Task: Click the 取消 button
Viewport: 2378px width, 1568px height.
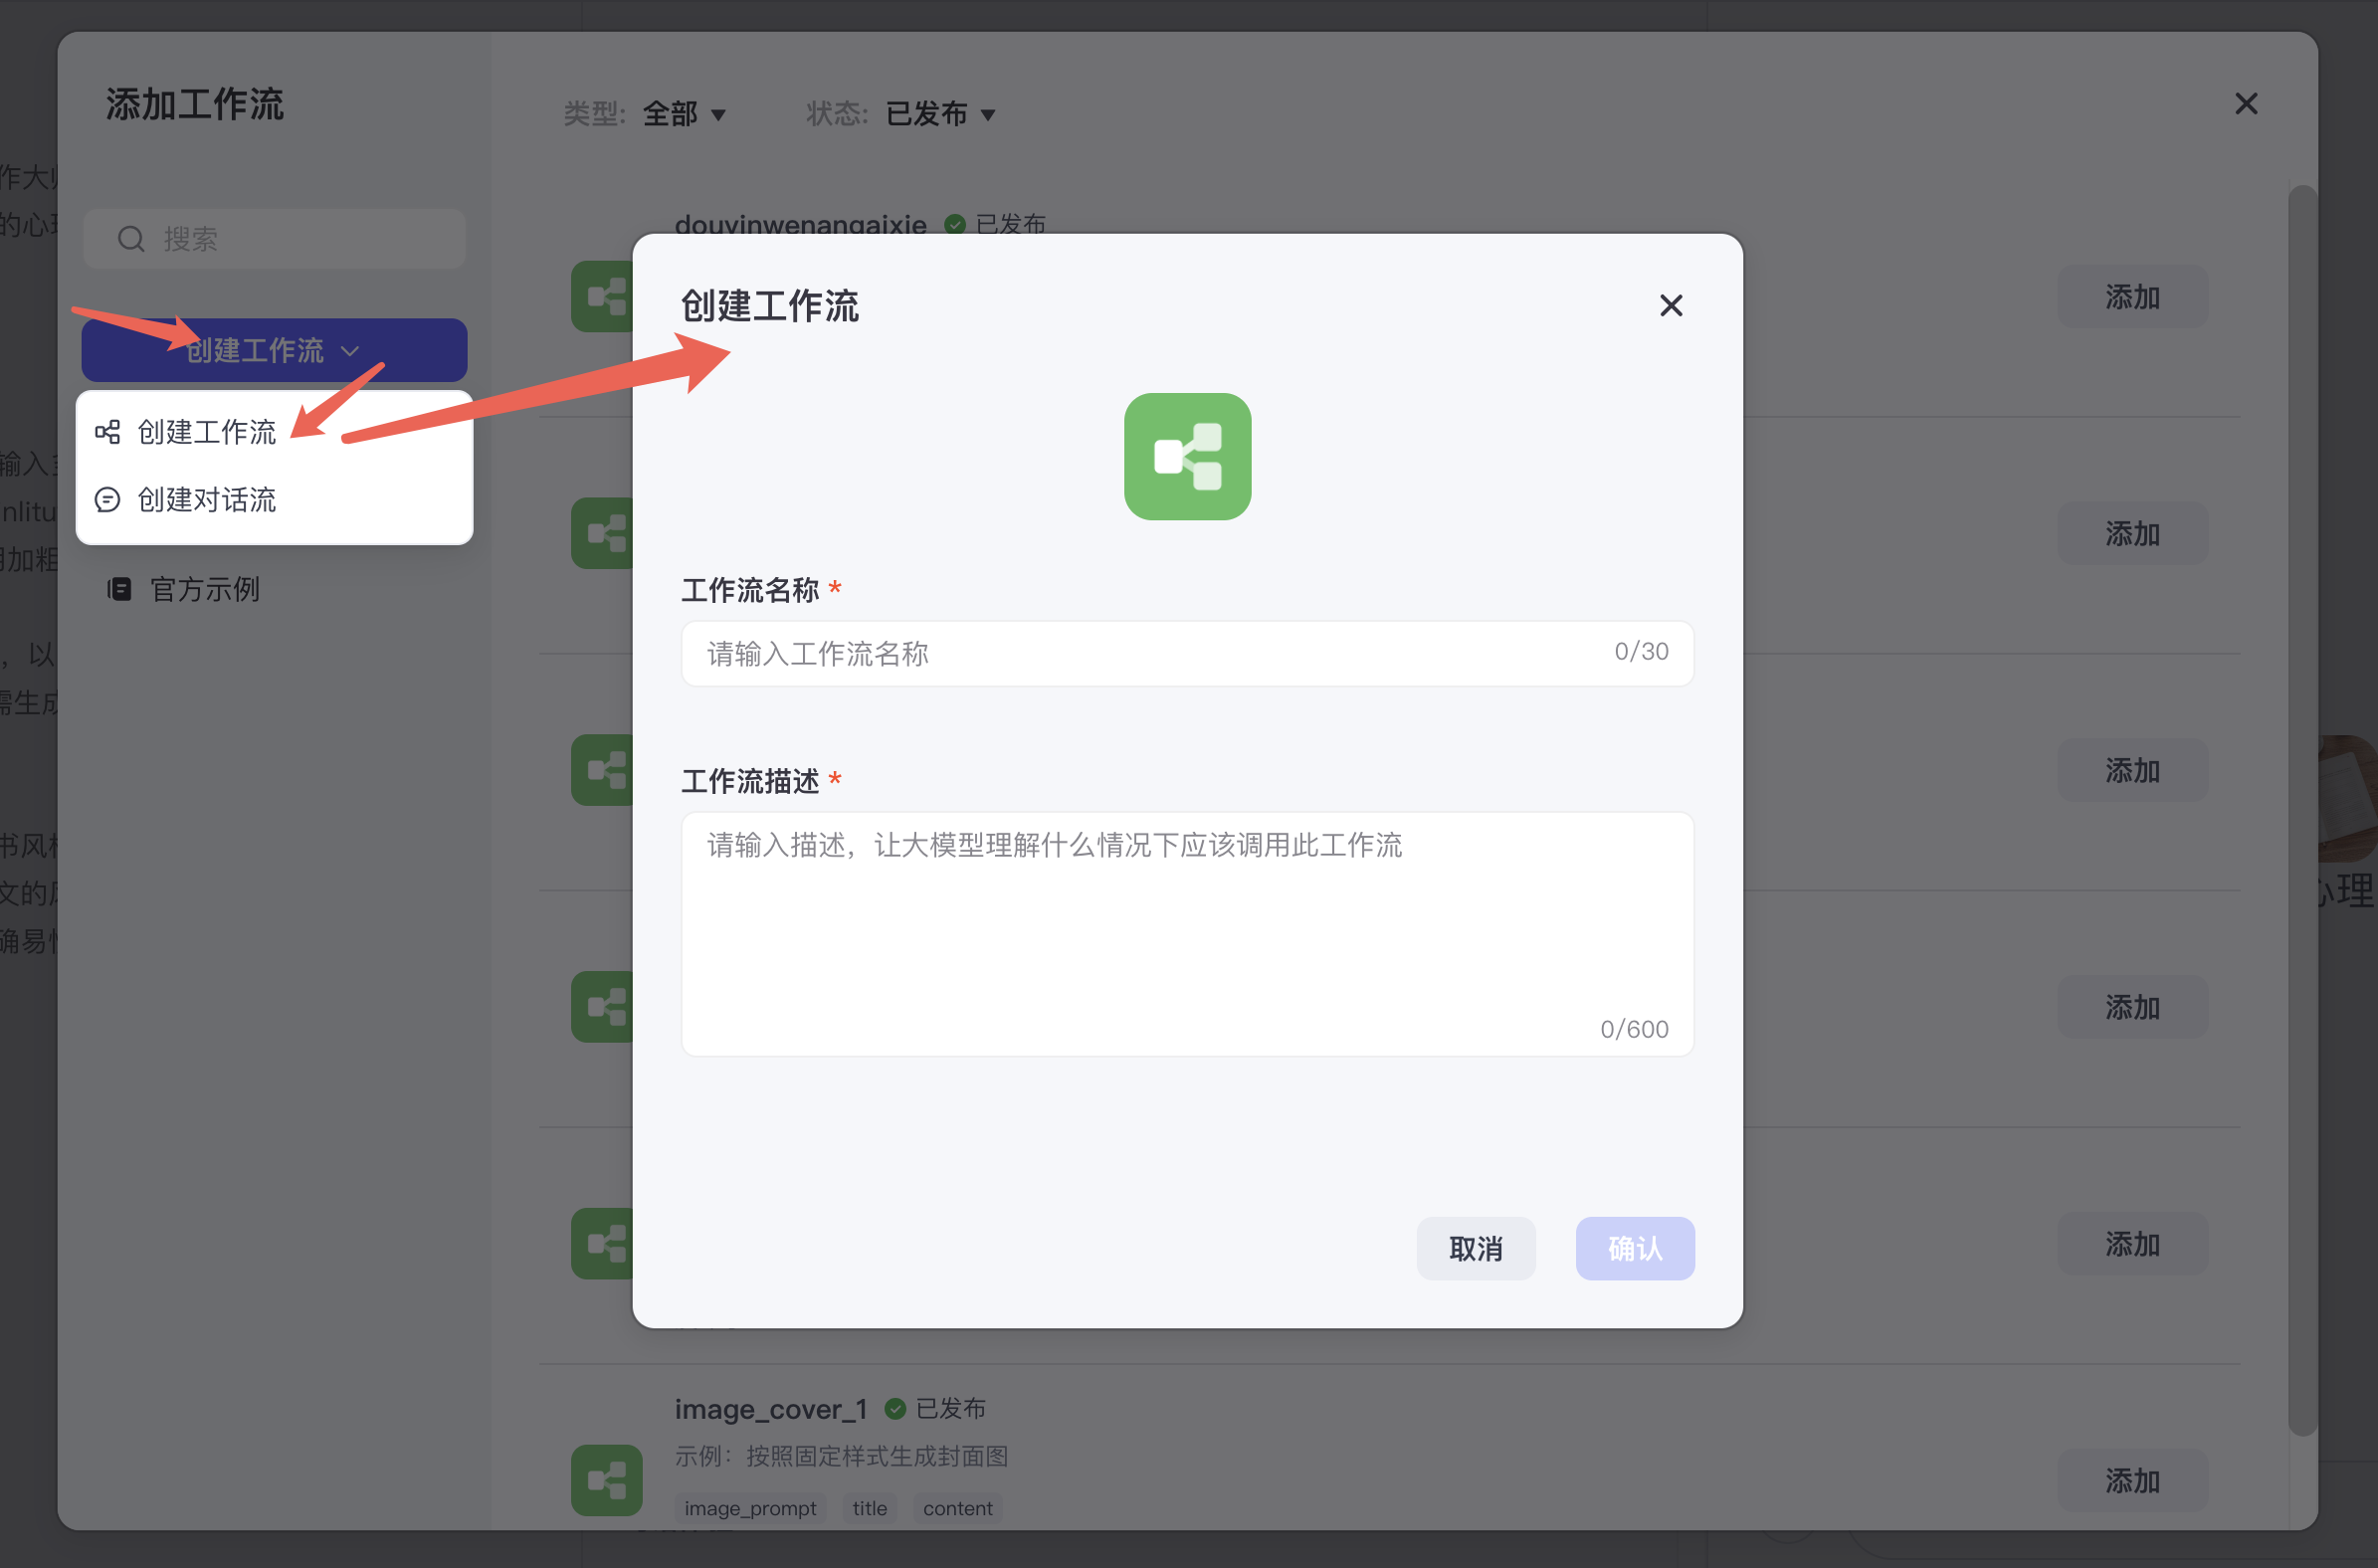Action: (x=1475, y=1247)
